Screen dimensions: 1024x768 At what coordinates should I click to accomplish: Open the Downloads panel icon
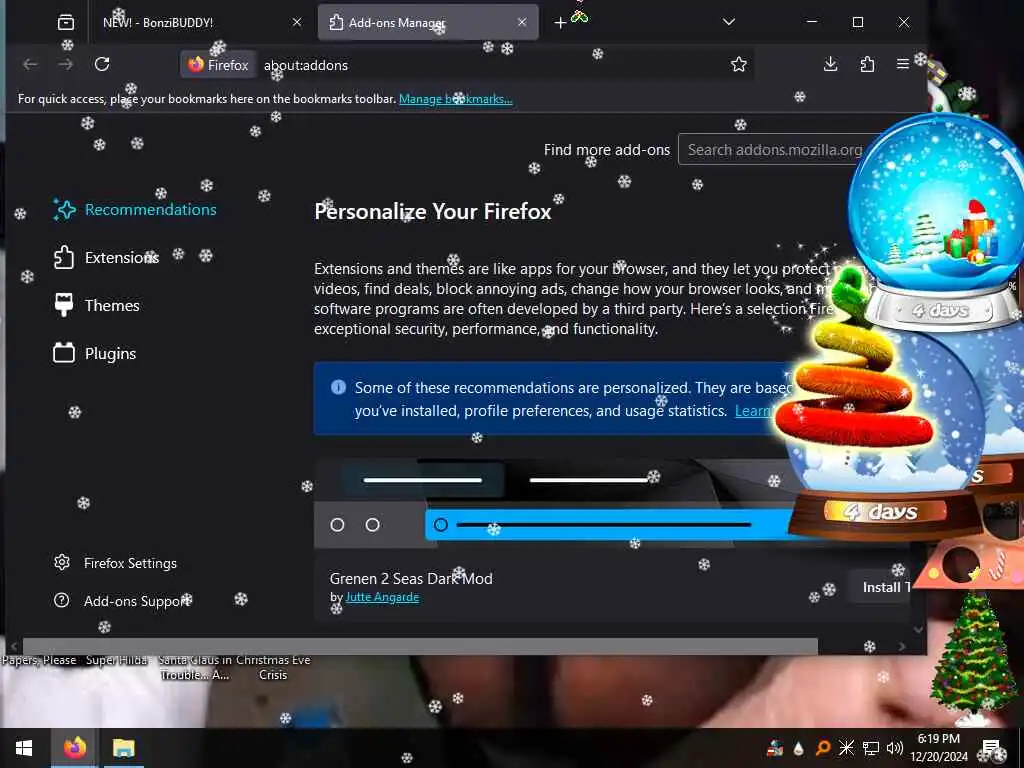(x=830, y=64)
